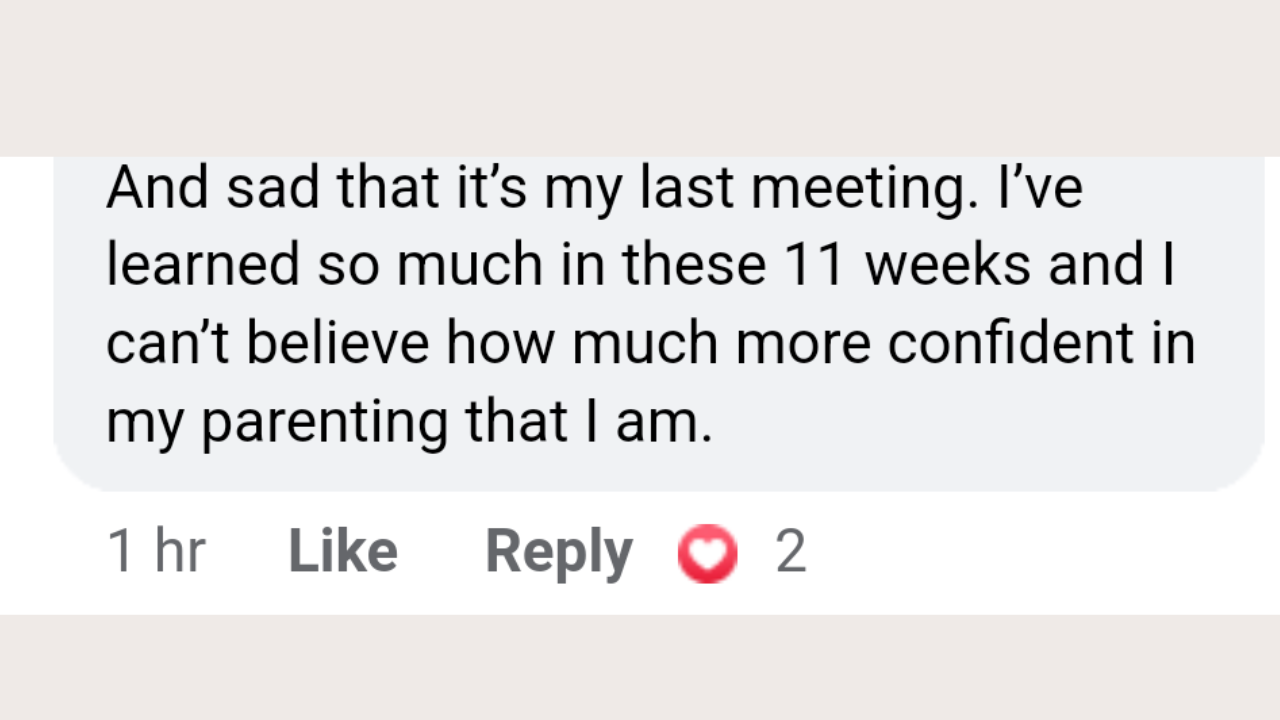Click the word "confident" in the comment
1280x720 pixels.
[1011, 343]
